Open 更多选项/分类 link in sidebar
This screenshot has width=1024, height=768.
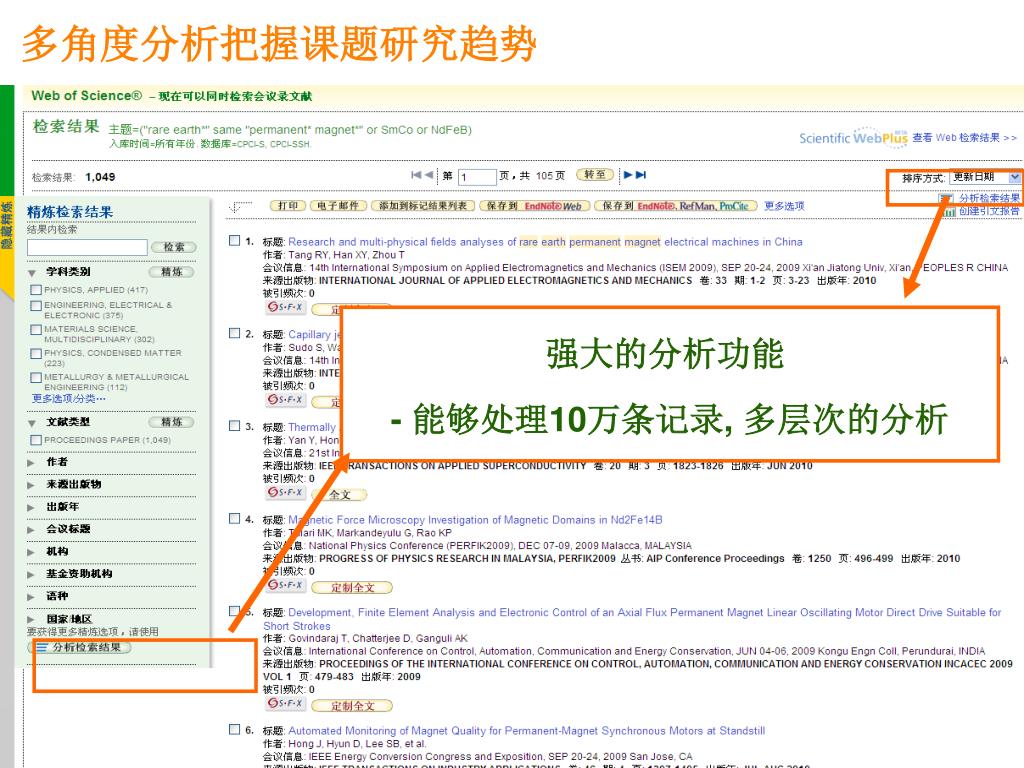(x=68, y=398)
